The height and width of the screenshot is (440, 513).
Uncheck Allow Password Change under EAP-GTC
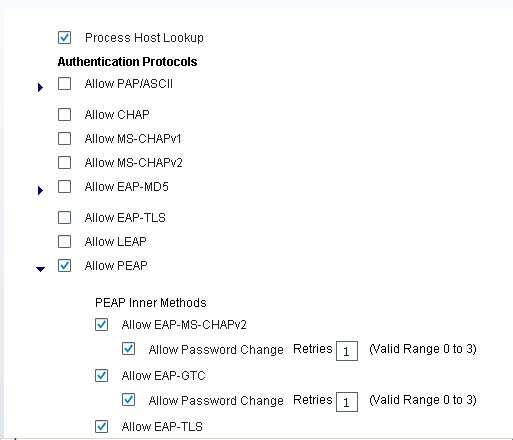(x=128, y=400)
